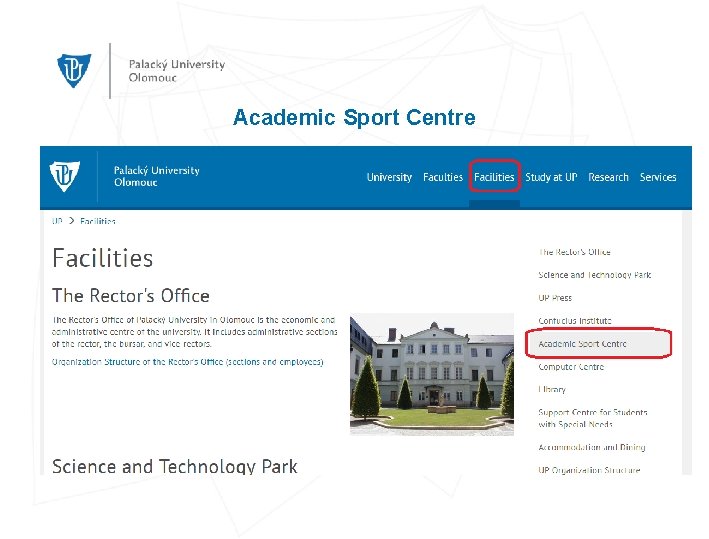Select the Facilities menu item
Screen dimensions: 709x539
tap(494, 177)
